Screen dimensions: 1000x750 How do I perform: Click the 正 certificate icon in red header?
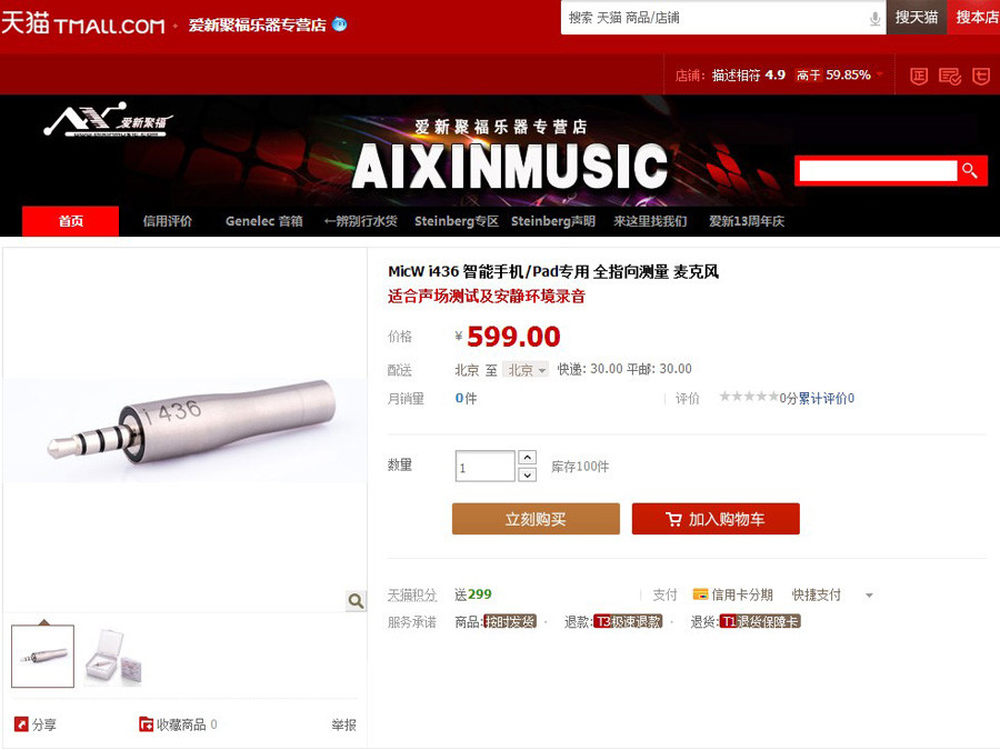click(x=918, y=77)
